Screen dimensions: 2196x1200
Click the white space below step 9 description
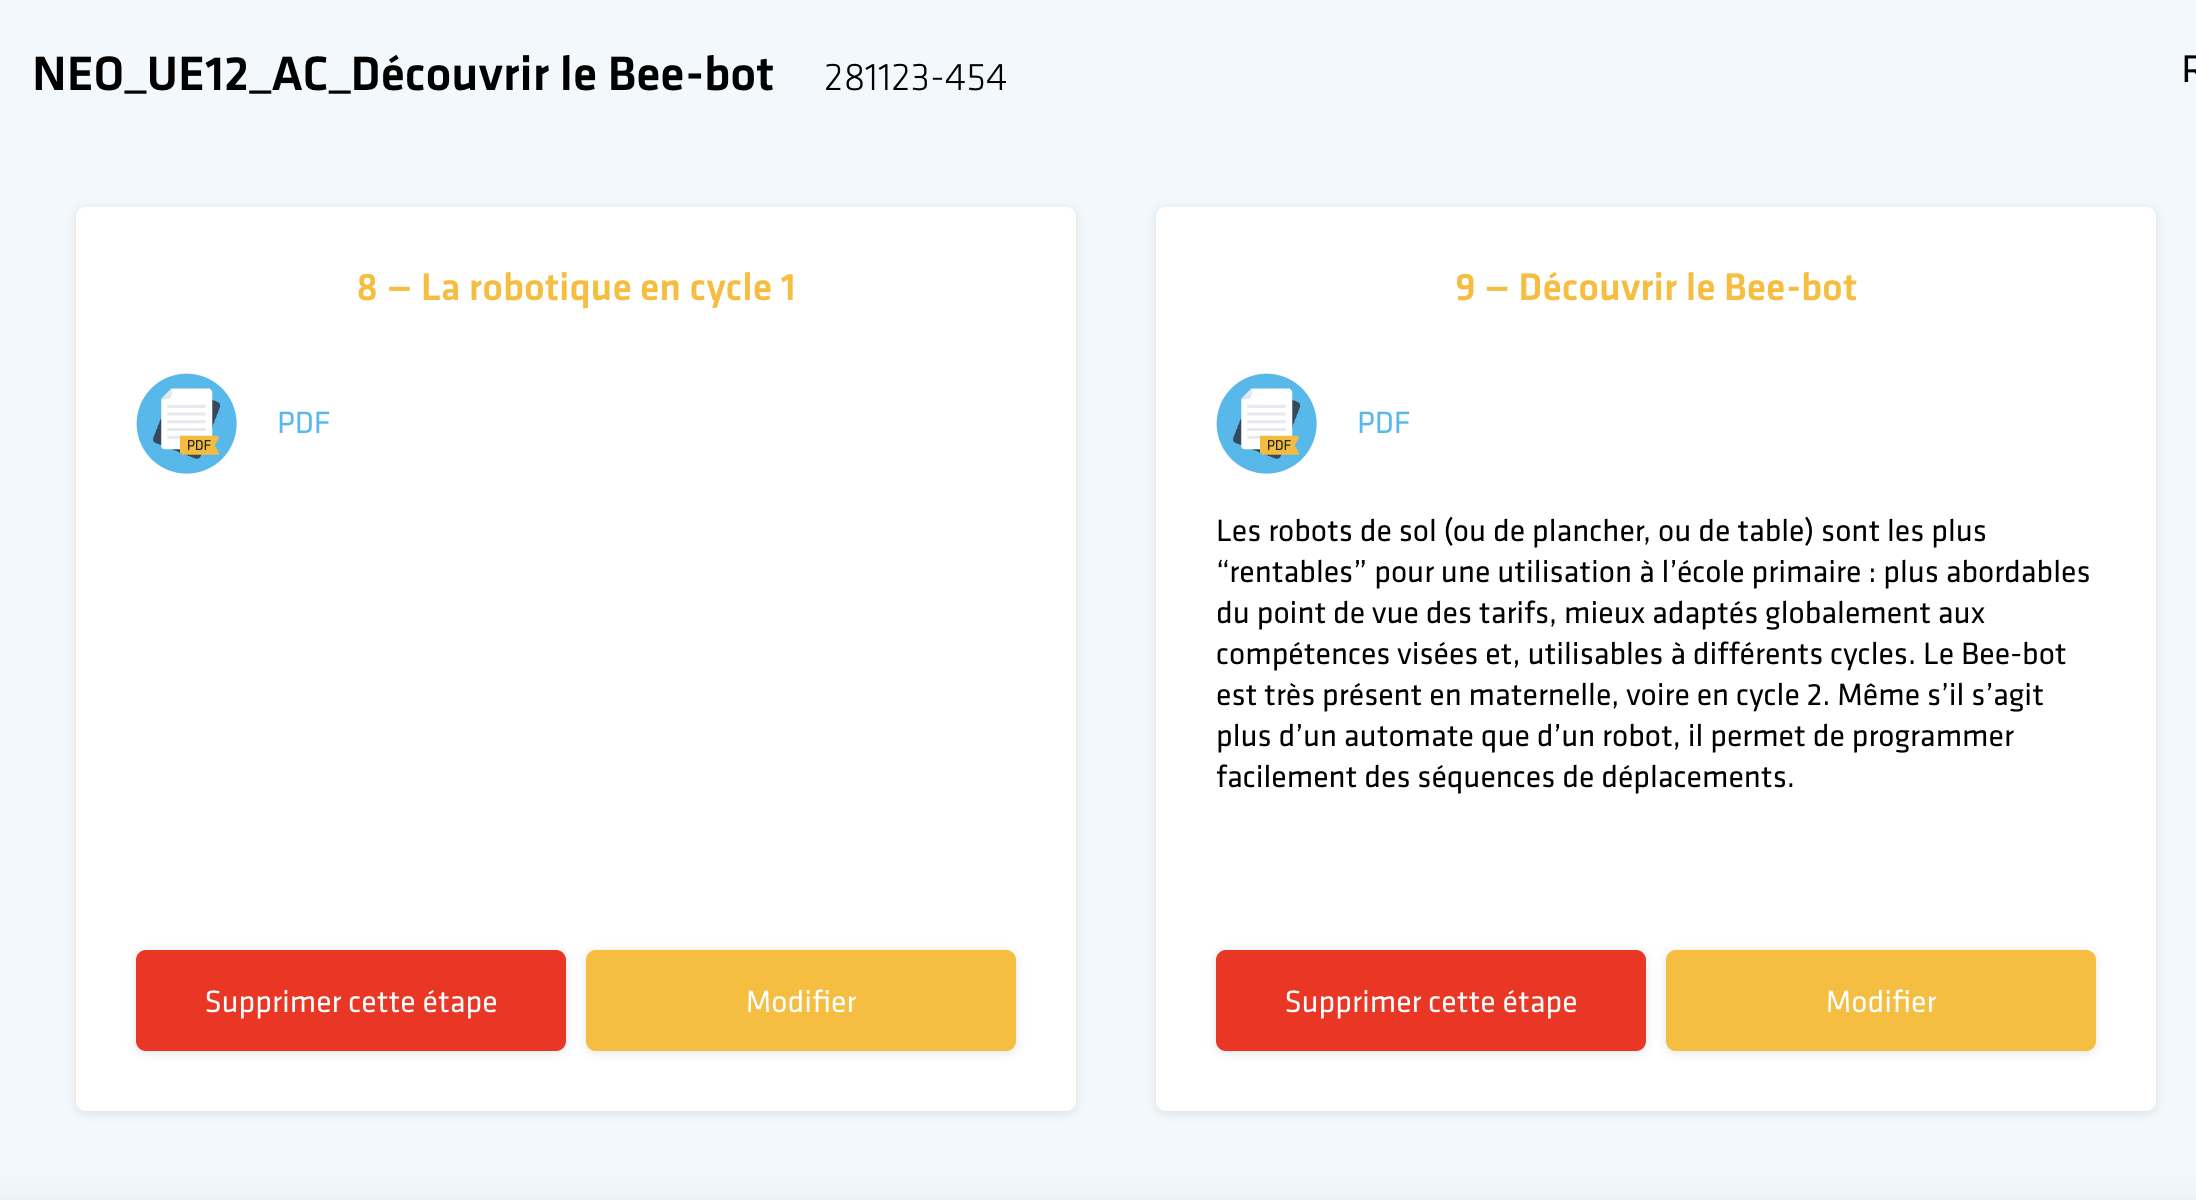click(1656, 870)
